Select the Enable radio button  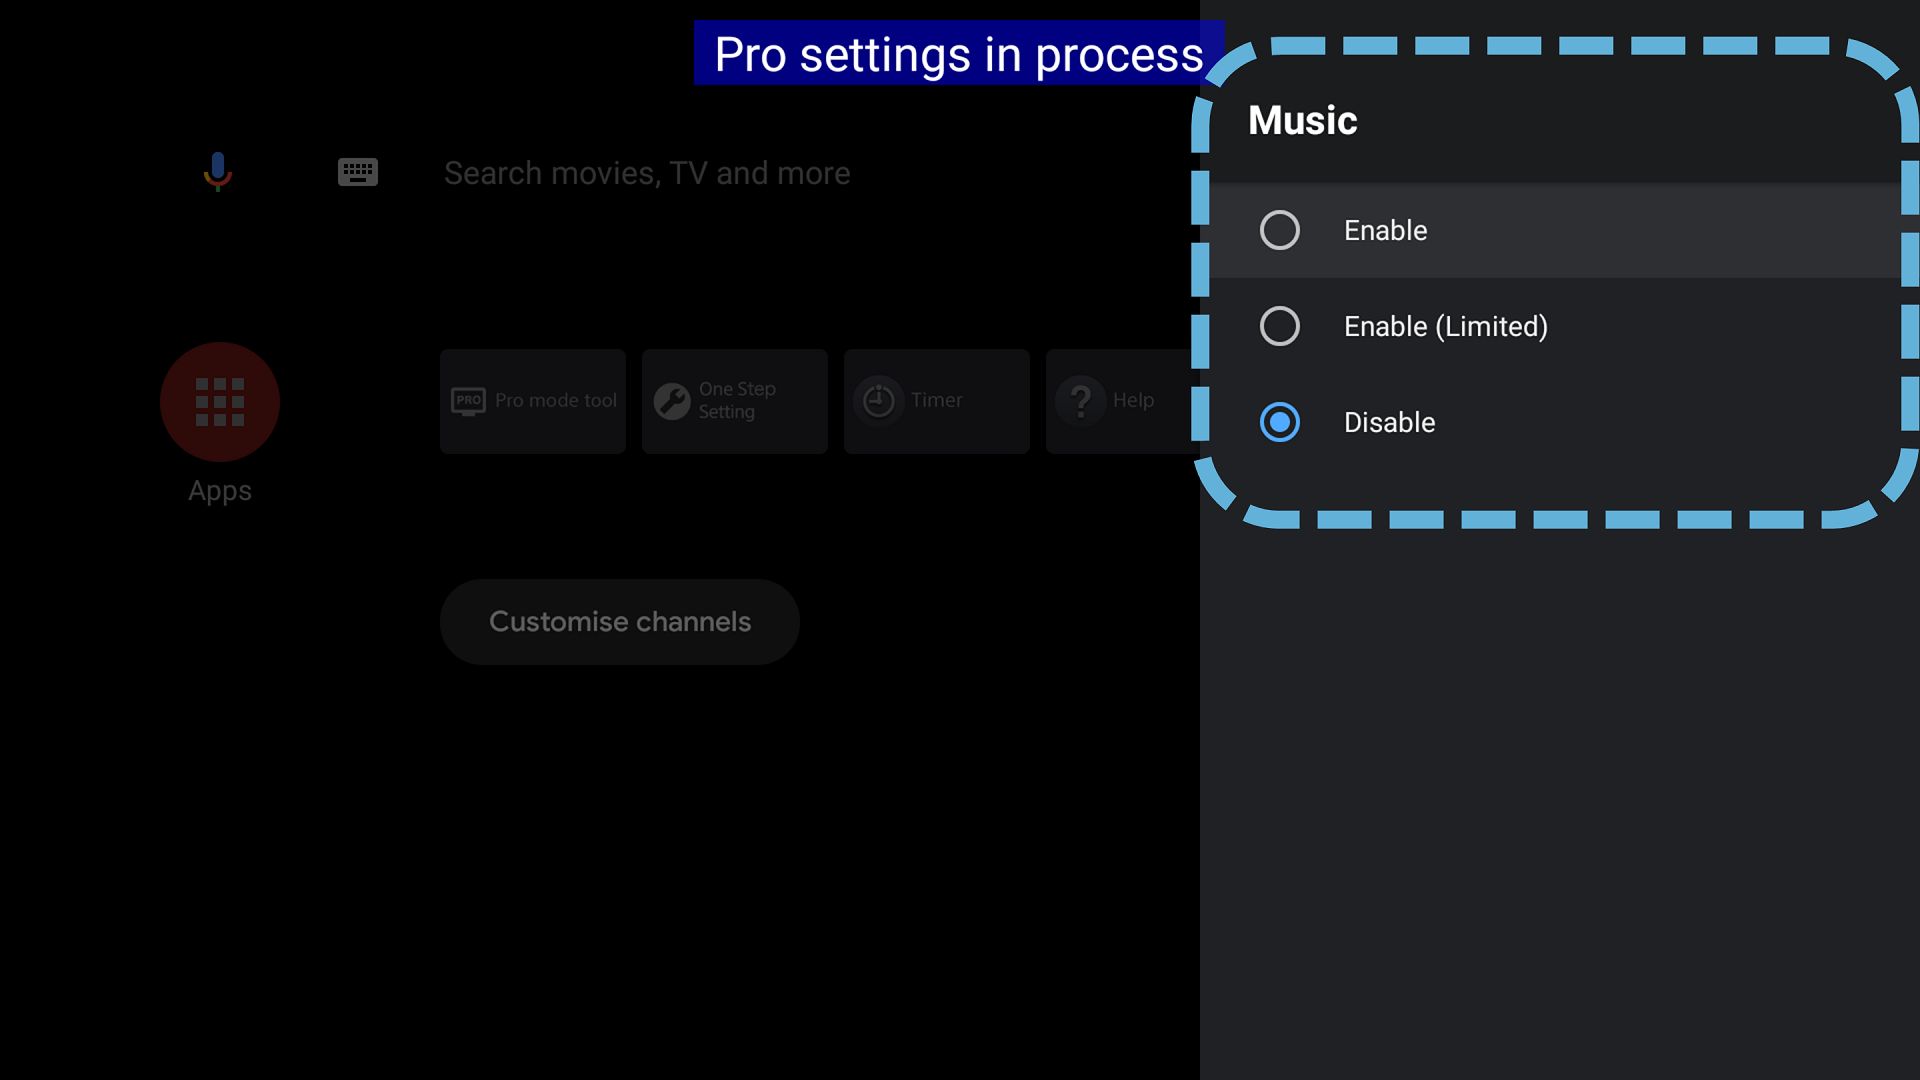(x=1279, y=230)
